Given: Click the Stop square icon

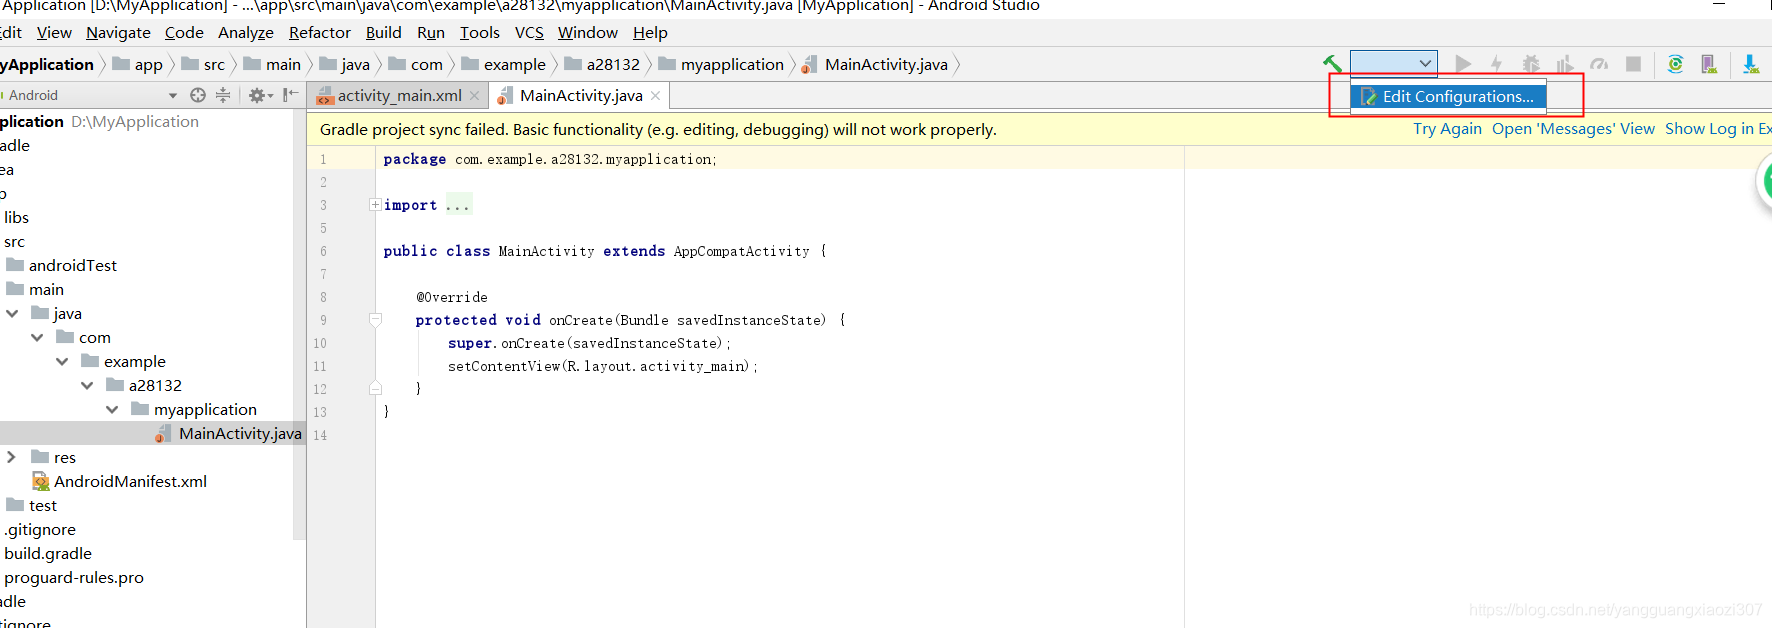Looking at the screenshot, I should (x=1633, y=64).
